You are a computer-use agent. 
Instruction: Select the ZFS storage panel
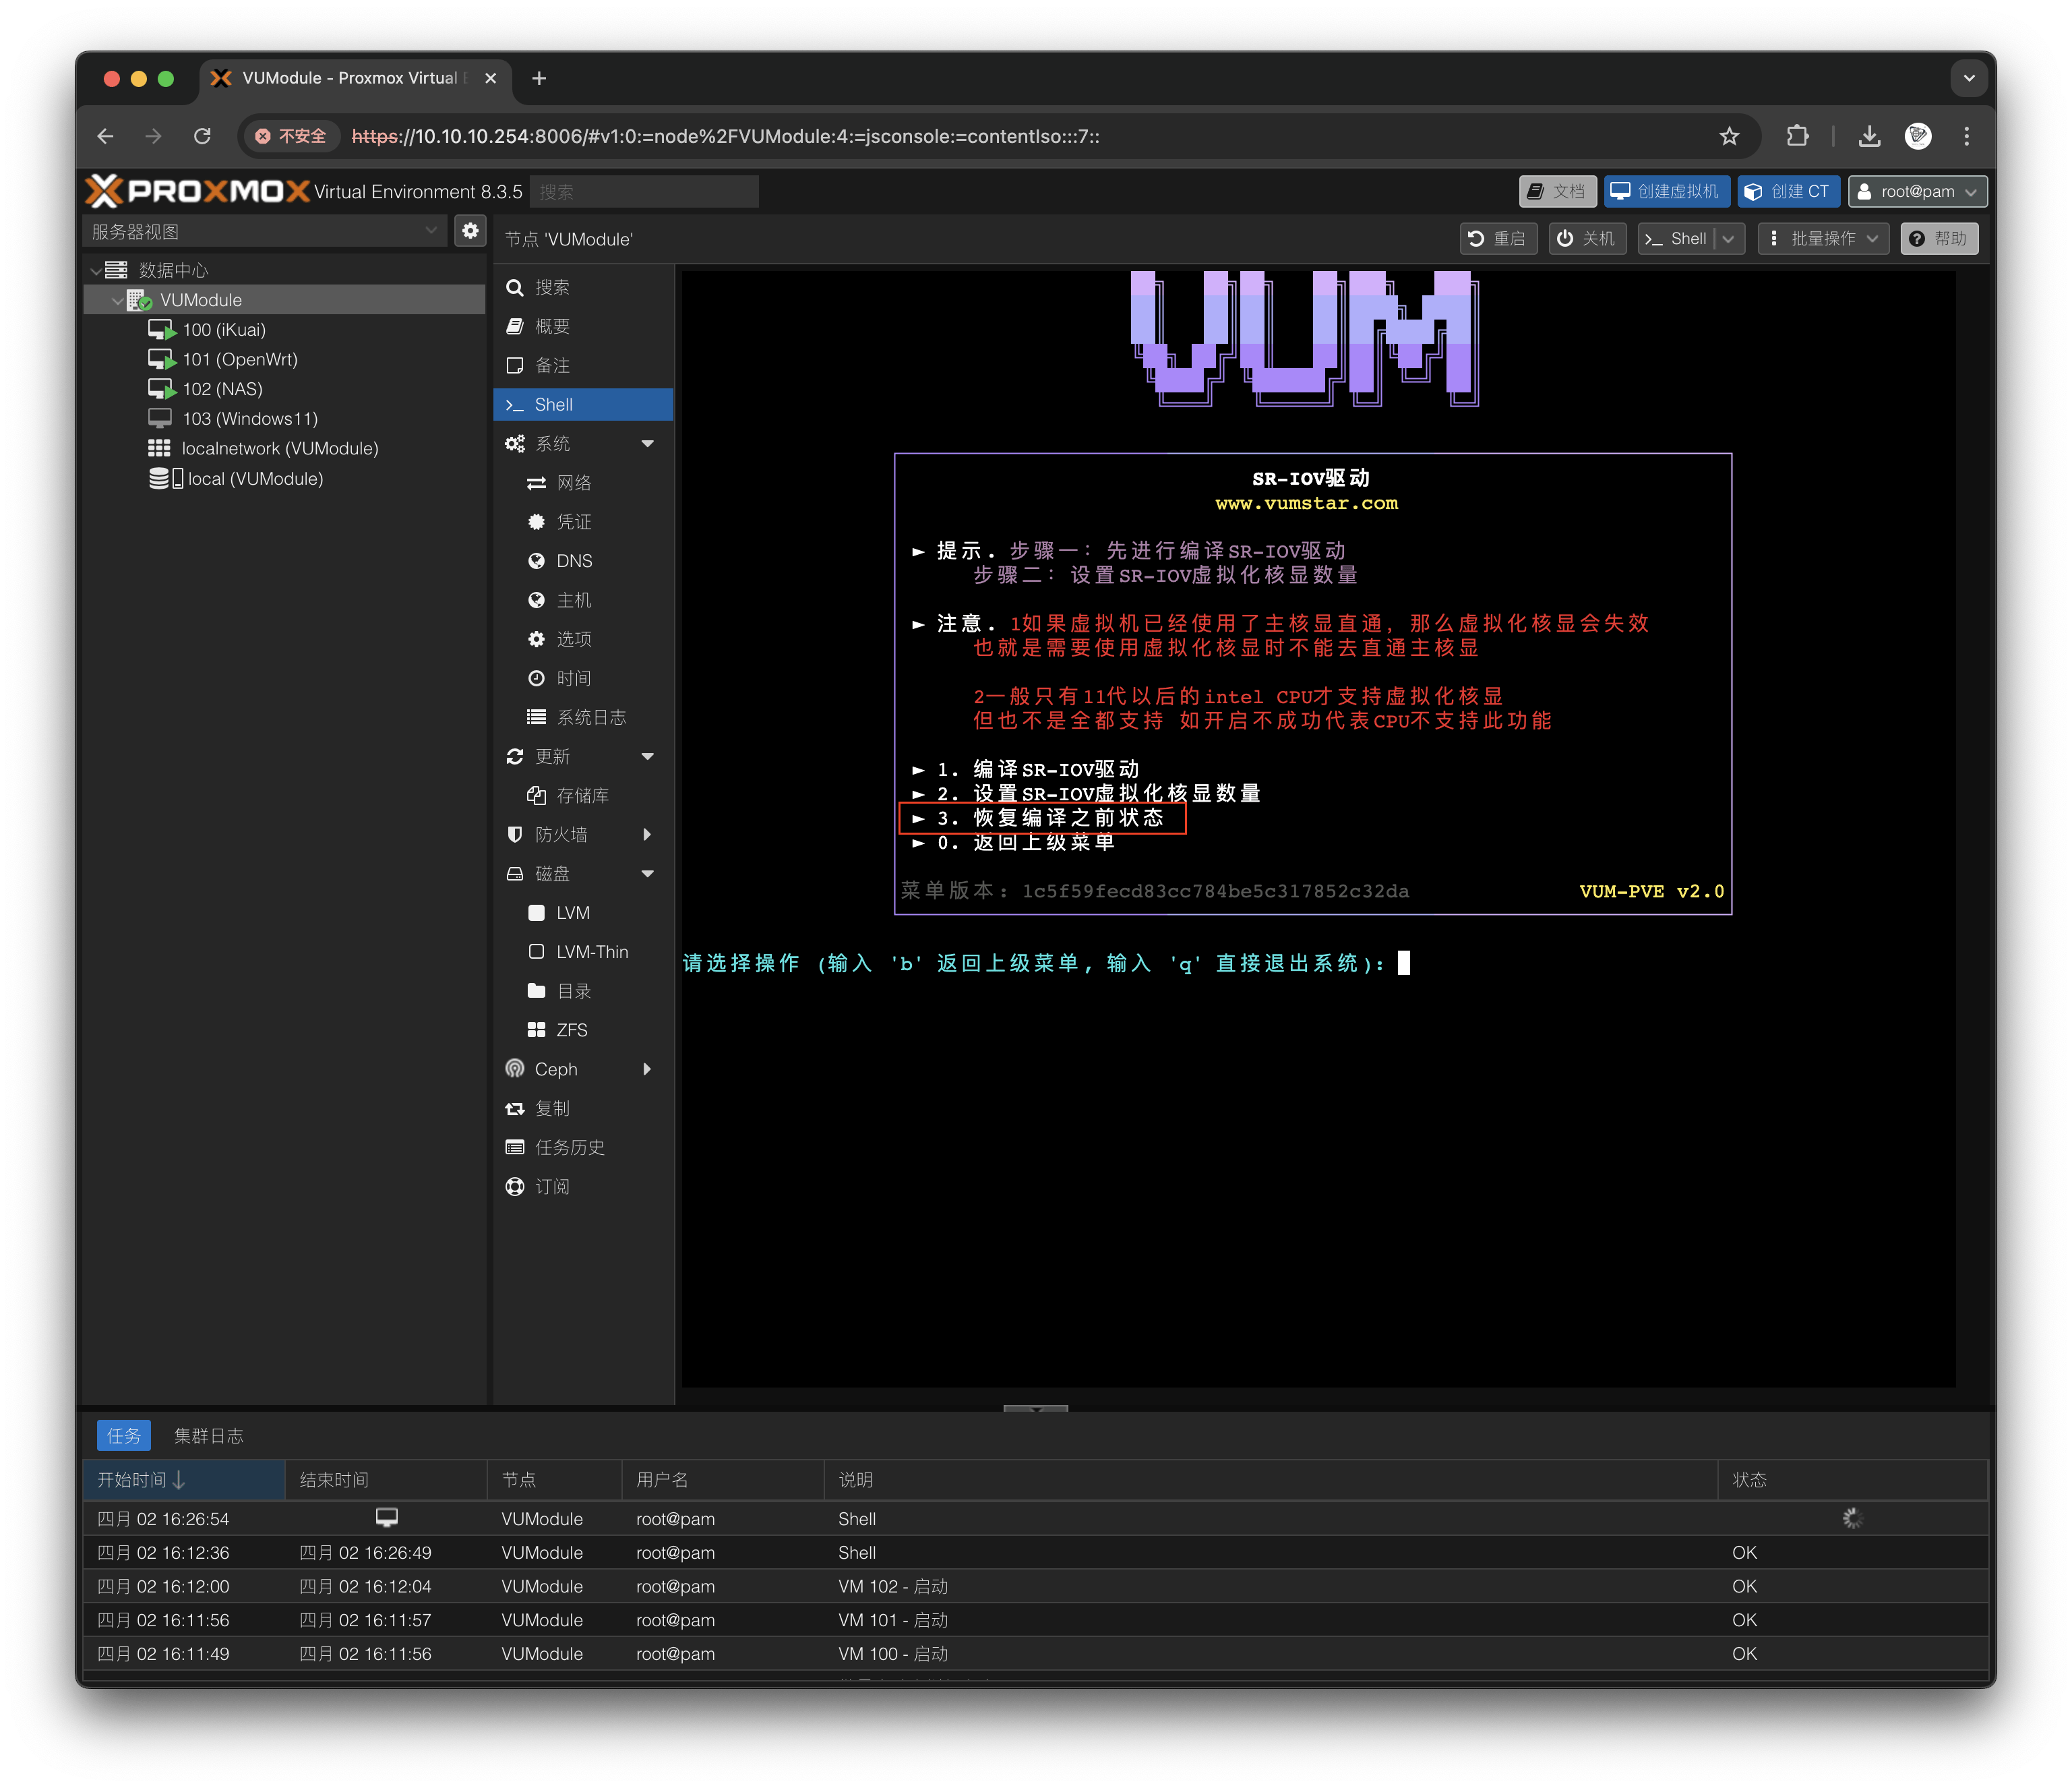coord(571,1029)
